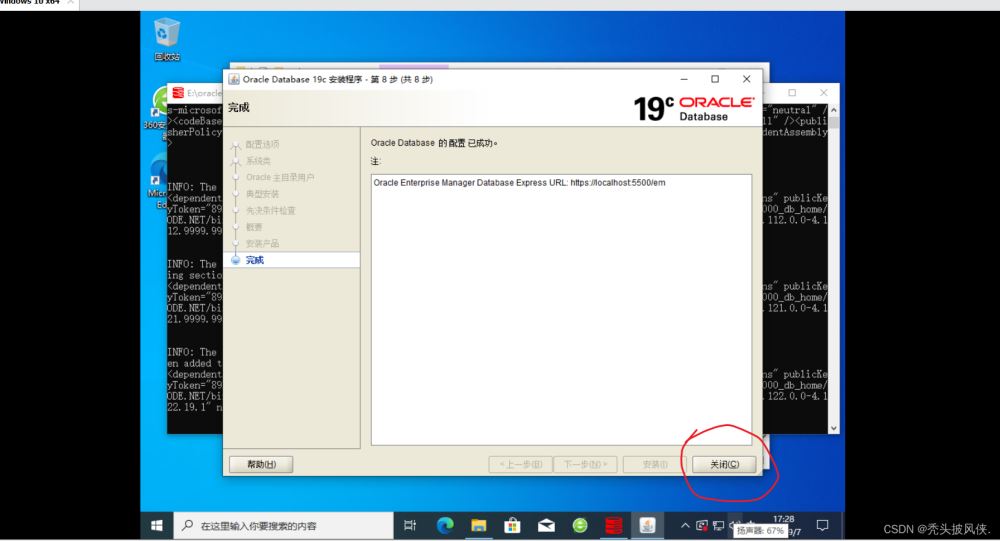The image size is (1000, 541).
Task: Click the Oracle installer title bar icon
Action: 234,79
